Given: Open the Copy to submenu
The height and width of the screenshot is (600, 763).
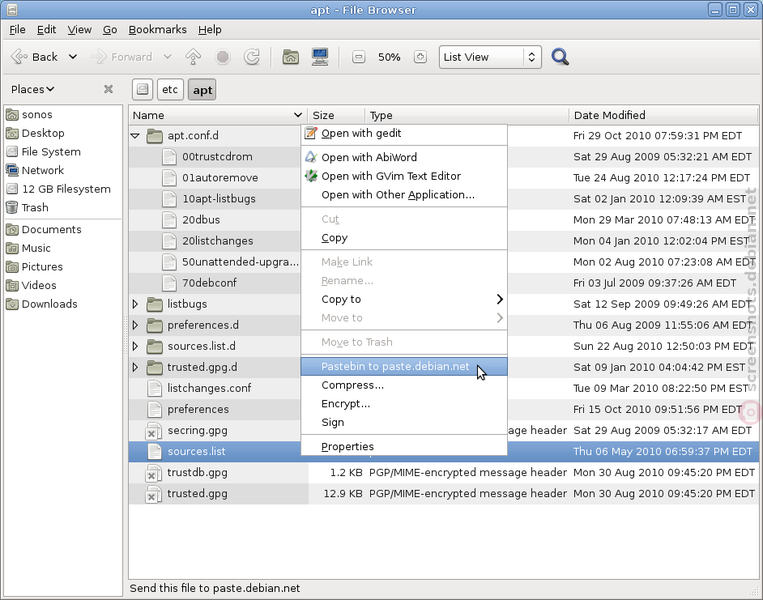Looking at the screenshot, I should [x=404, y=299].
